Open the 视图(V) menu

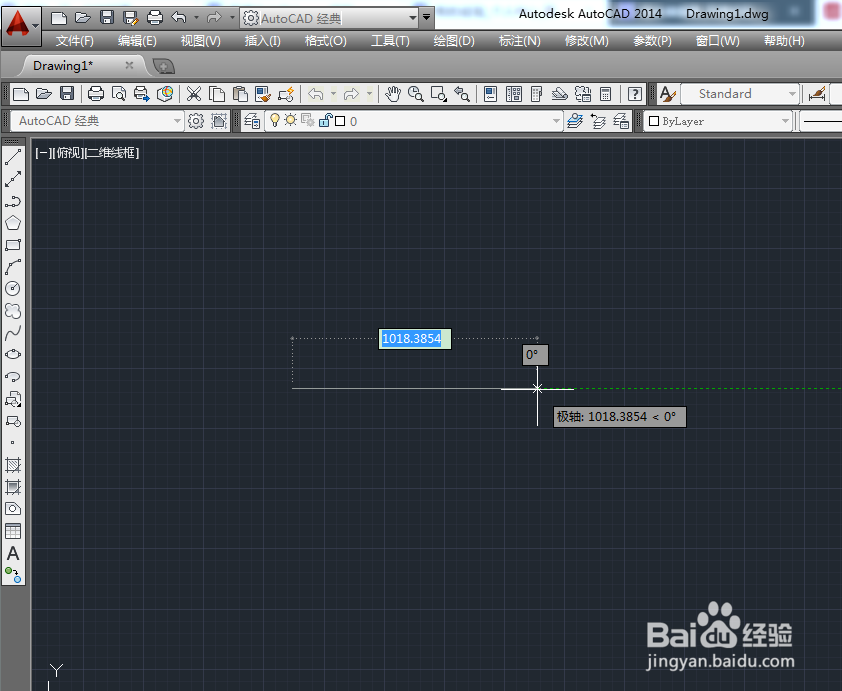[x=201, y=41]
